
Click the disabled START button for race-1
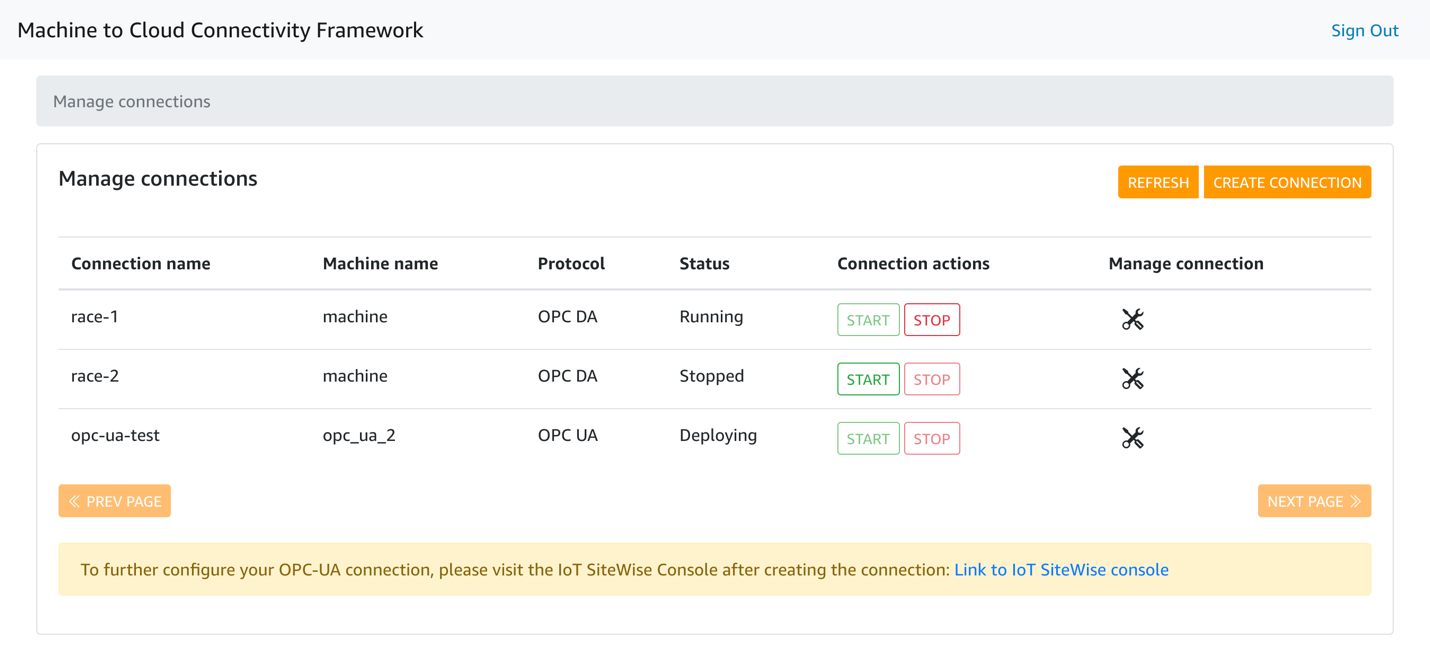pos(868,319)
